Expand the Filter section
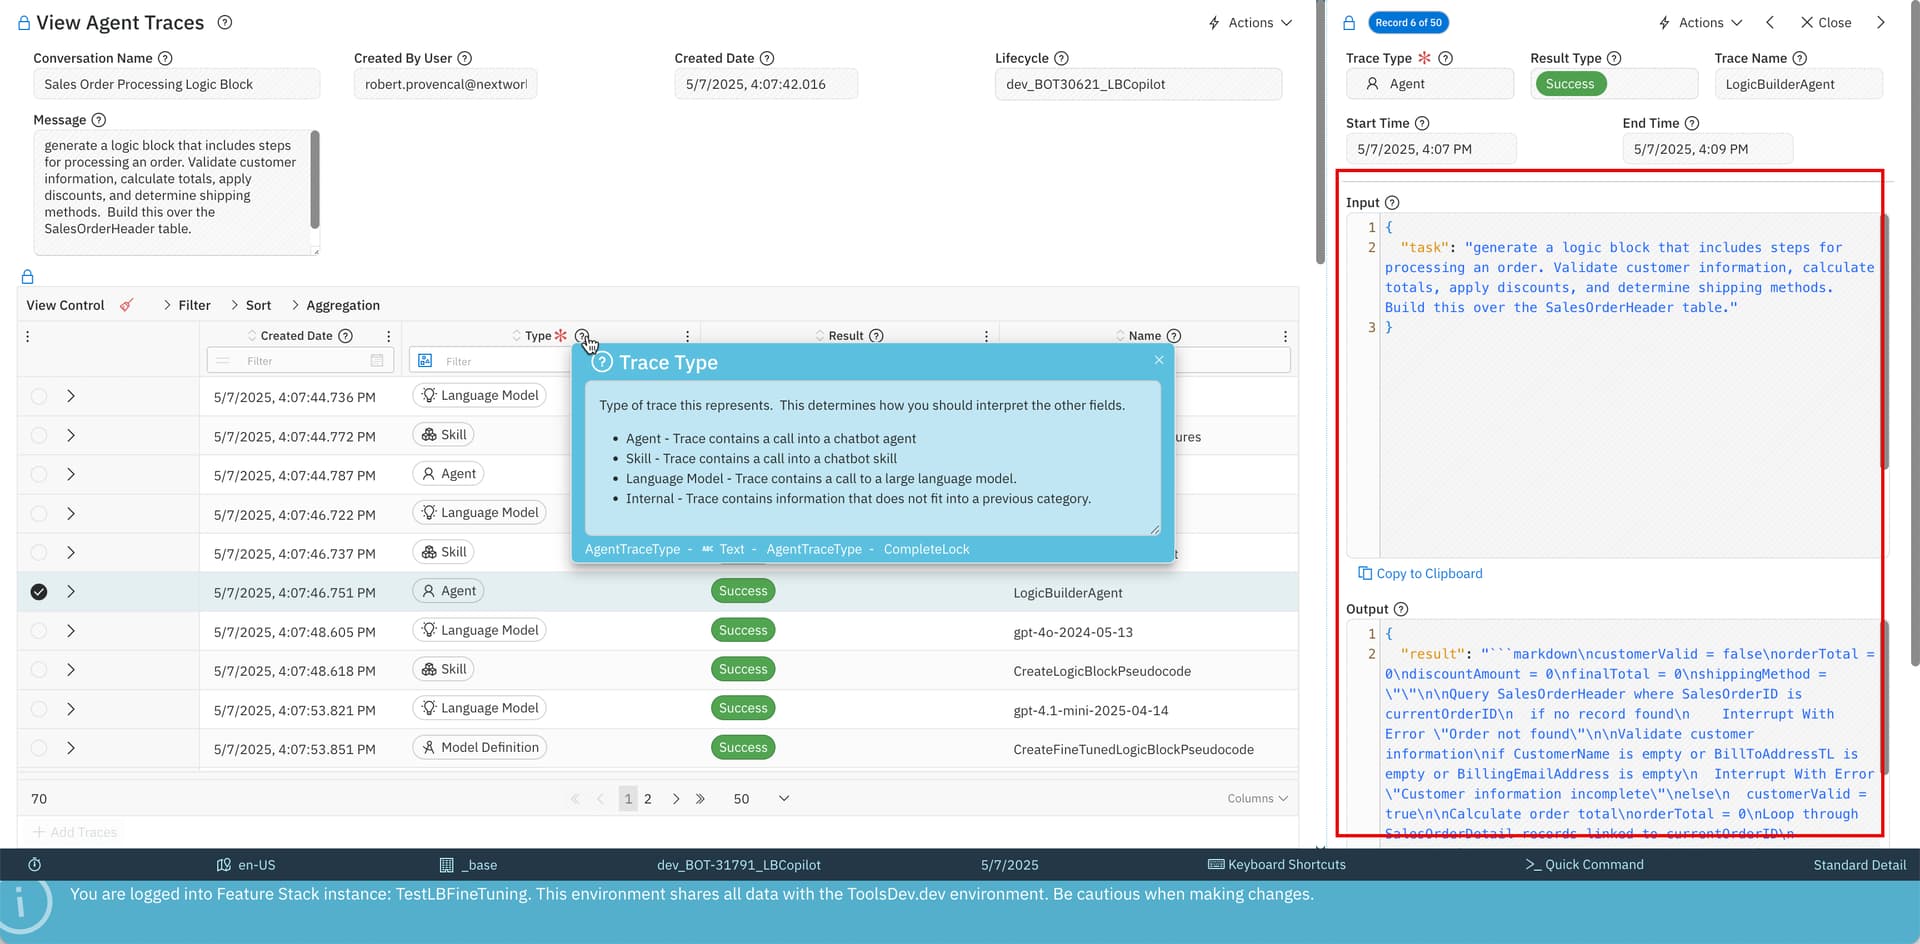Viewport: 1920px width, 944px height. [x=187, y=305]
